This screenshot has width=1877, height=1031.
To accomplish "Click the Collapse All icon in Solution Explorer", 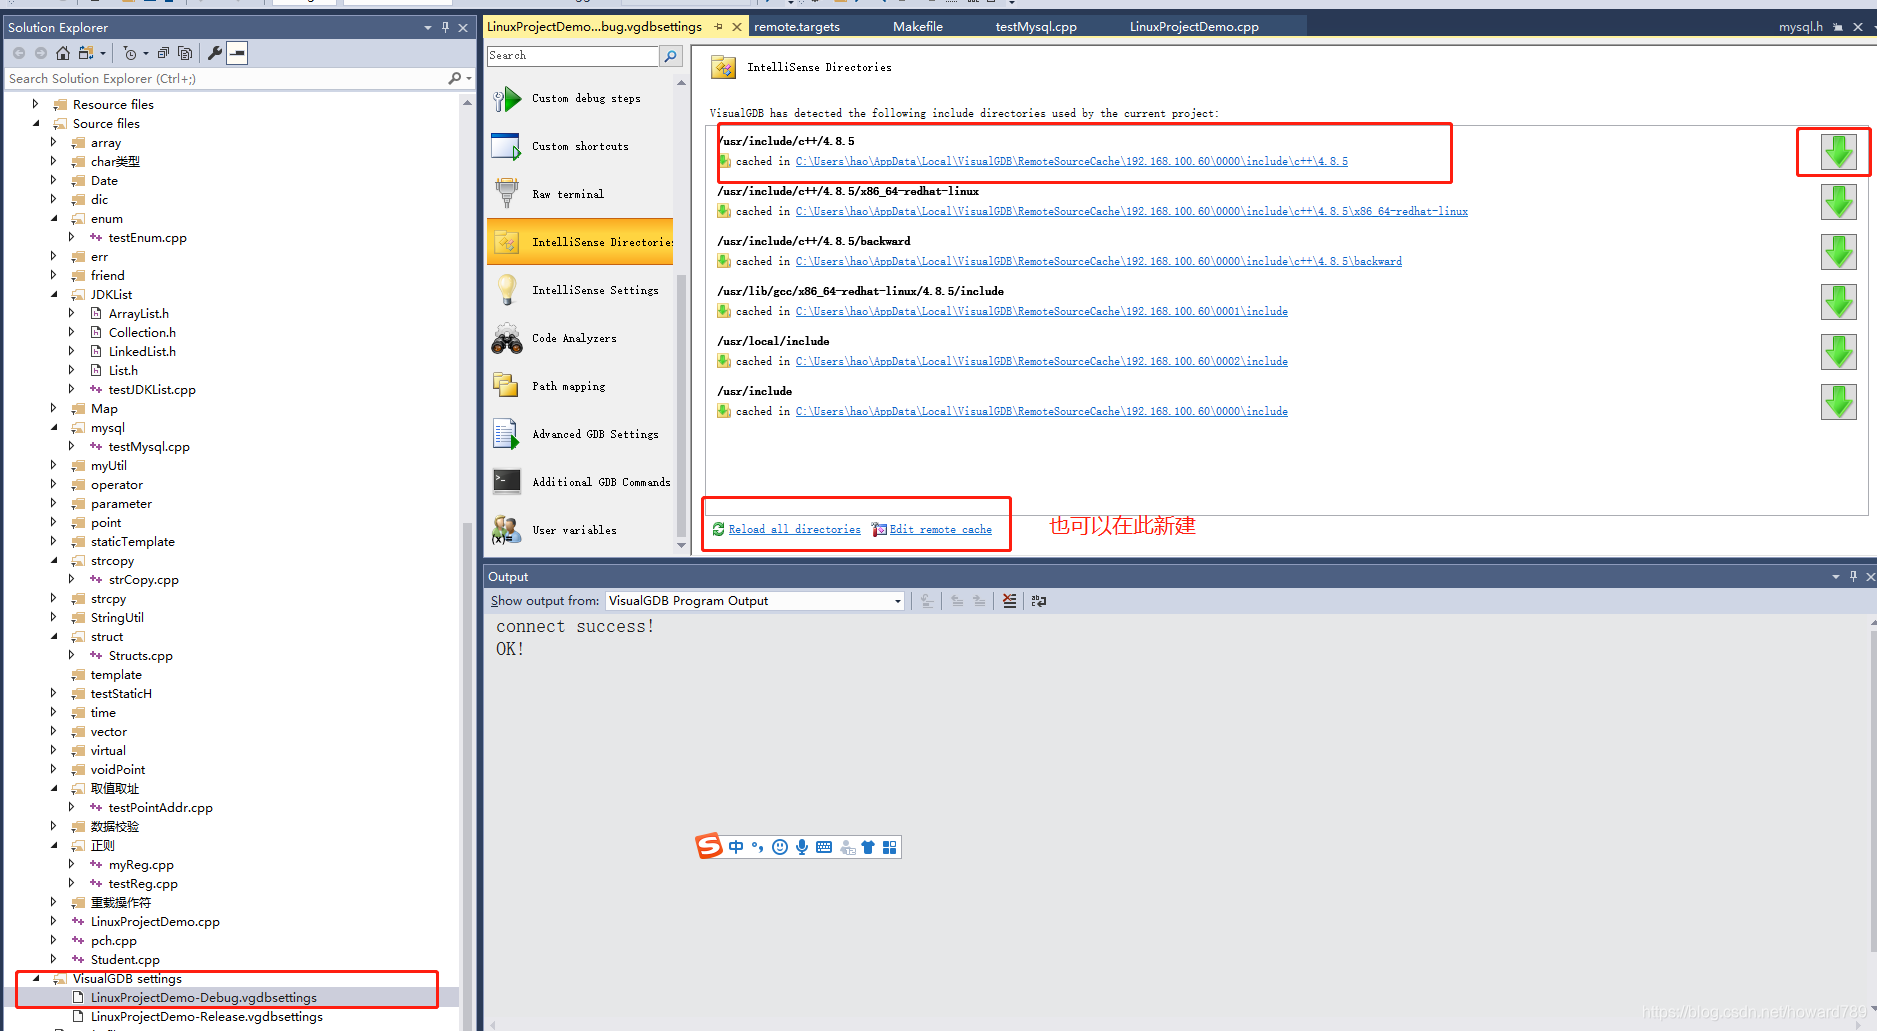I will (x=163, y=53).
